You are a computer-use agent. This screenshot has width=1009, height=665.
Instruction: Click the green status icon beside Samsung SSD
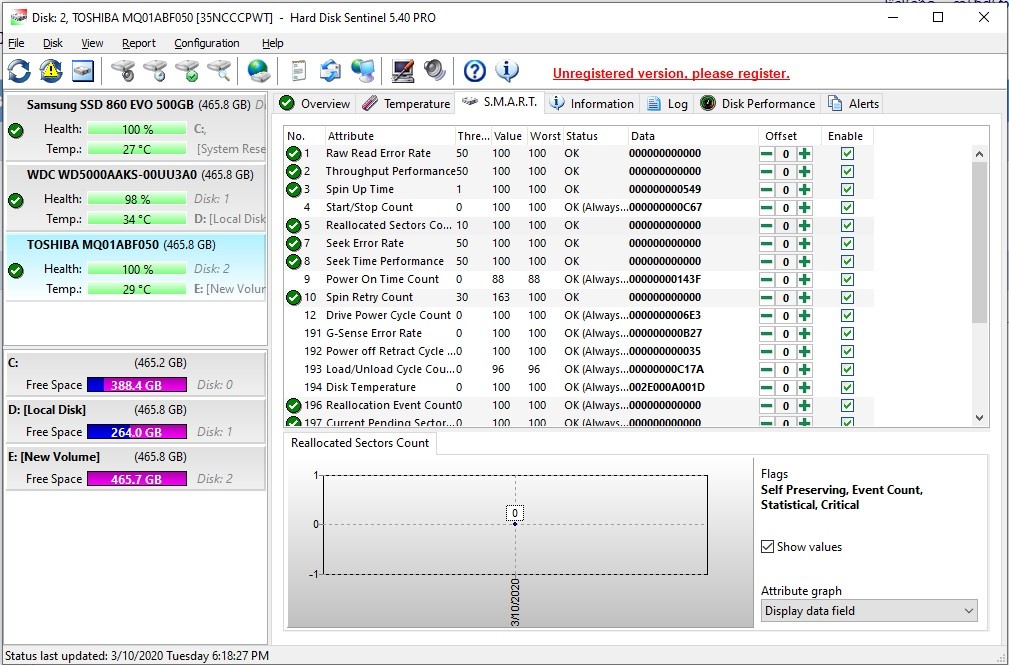(x=16, y=131)
